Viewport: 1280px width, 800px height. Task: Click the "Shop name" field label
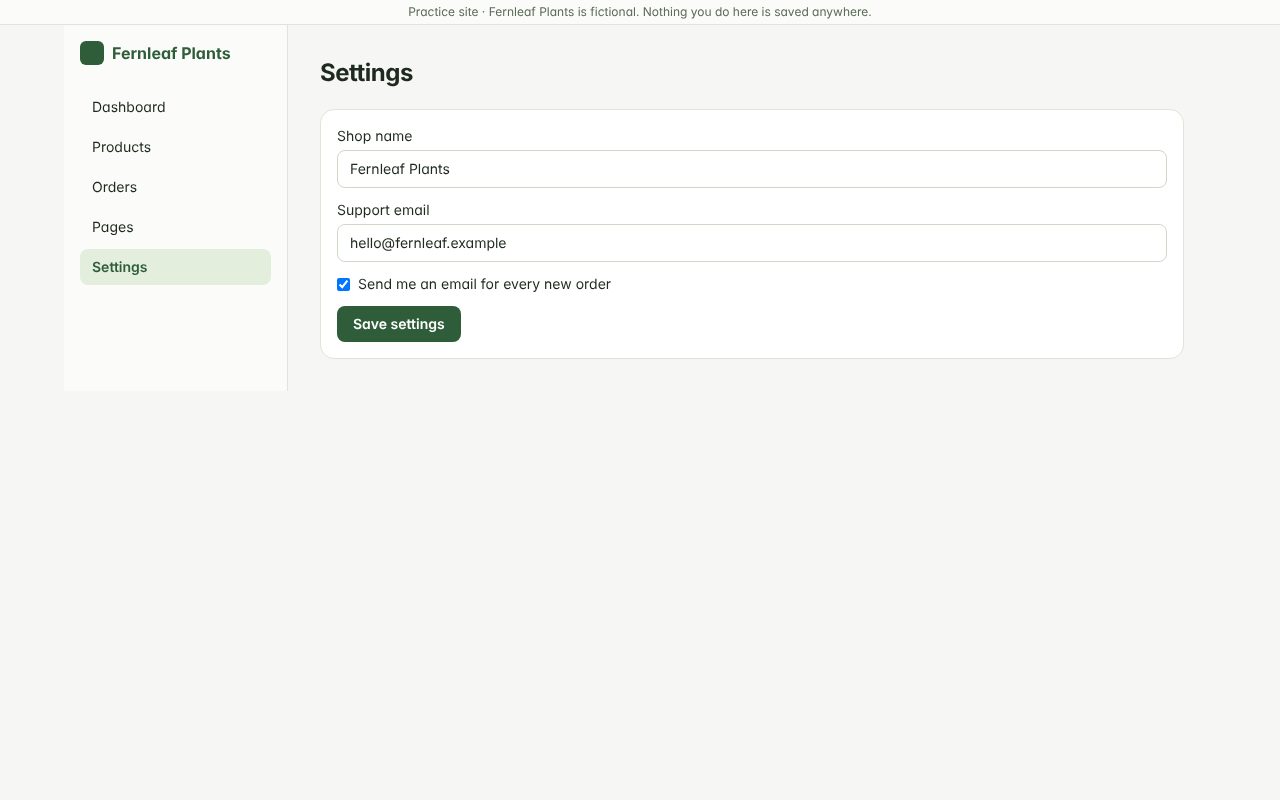pyautogui.click(x=374, y=136)
